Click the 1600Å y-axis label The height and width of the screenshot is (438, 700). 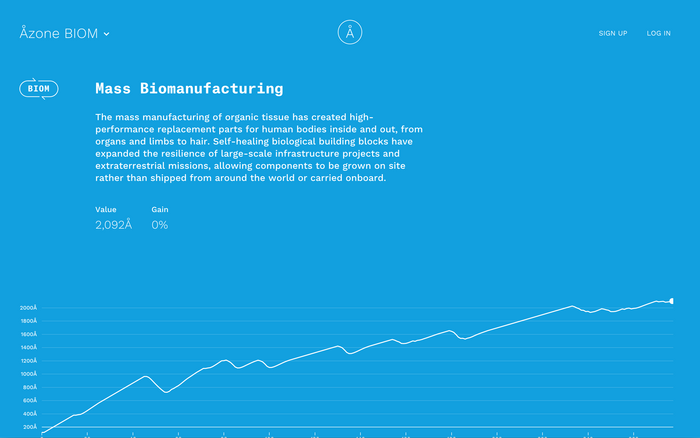click(29, 334)
